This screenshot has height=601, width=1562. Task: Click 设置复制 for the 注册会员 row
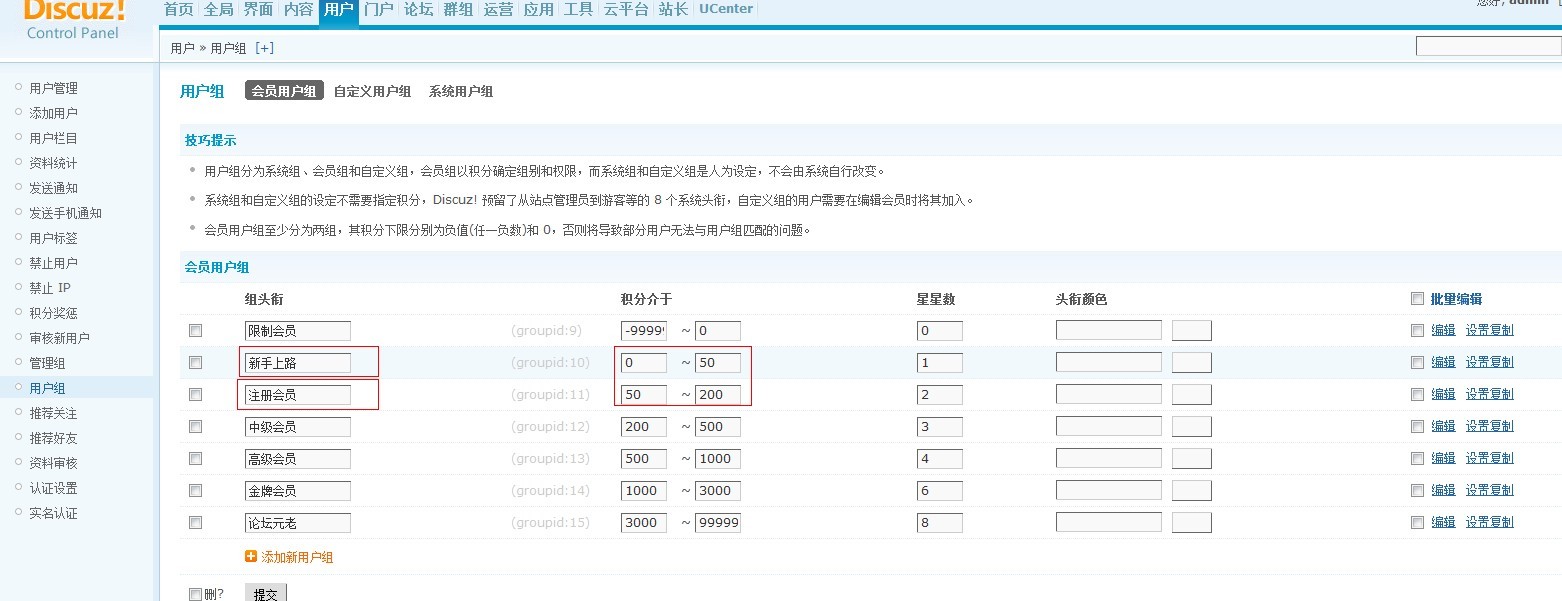tap(1490, 394)
